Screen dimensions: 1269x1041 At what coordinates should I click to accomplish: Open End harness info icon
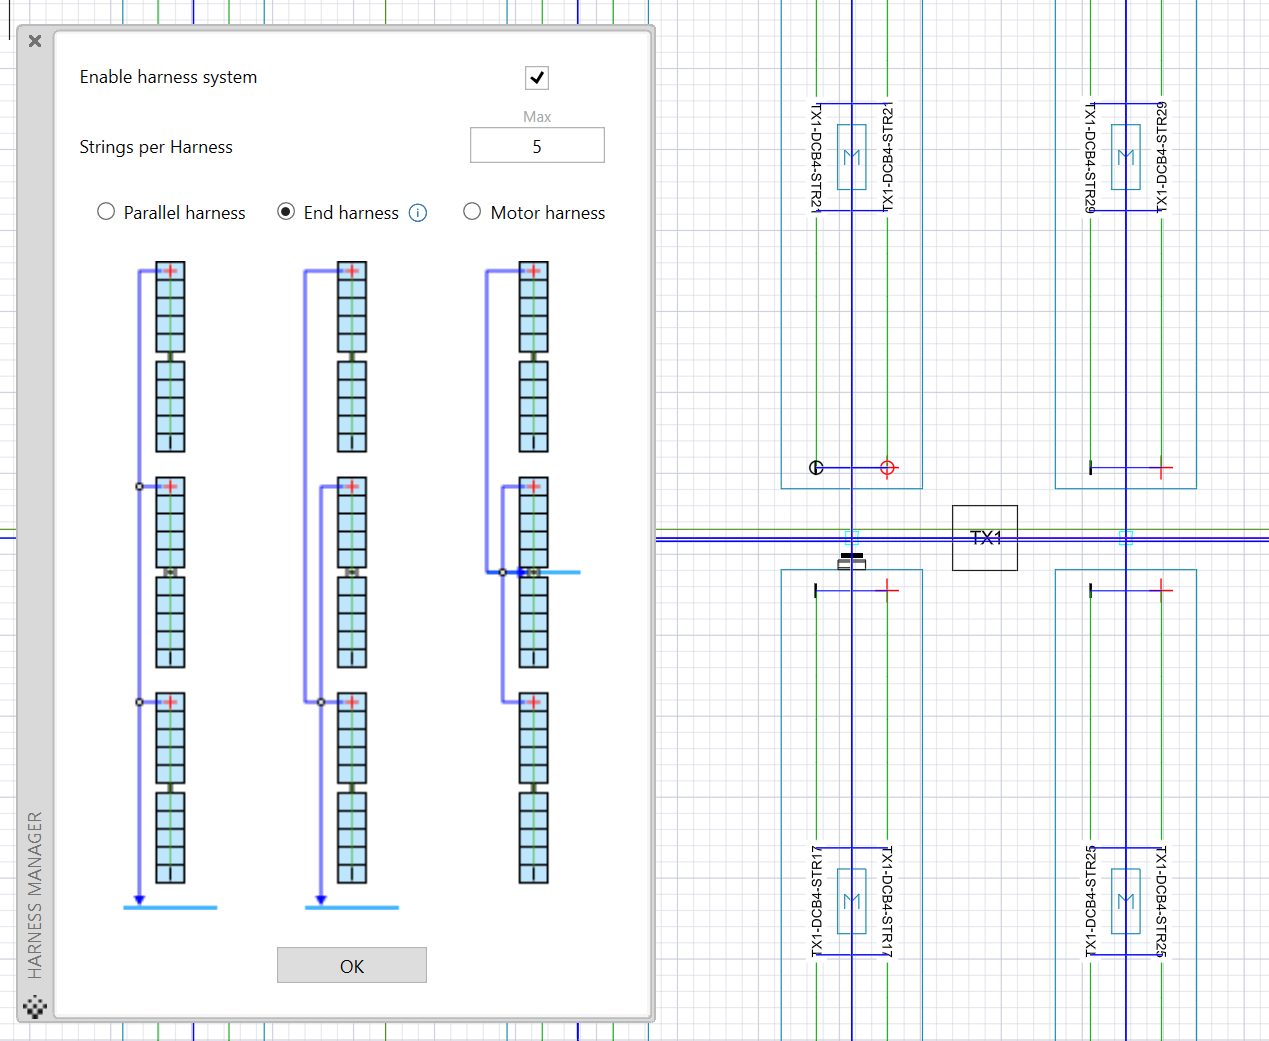(418, 213)
